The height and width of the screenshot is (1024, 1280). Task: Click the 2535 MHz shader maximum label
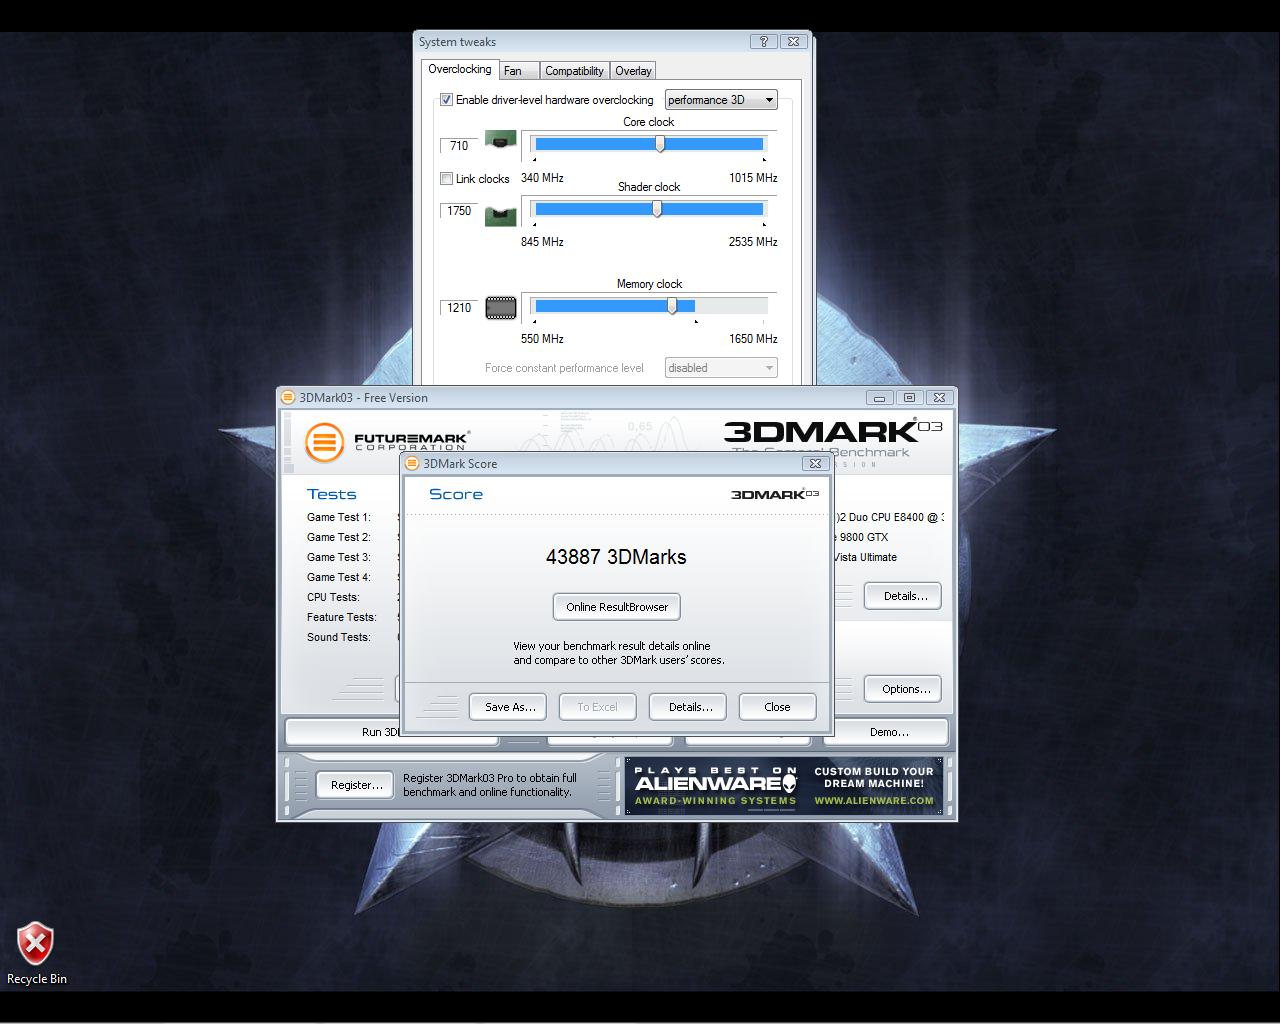[x=753, y=242]
